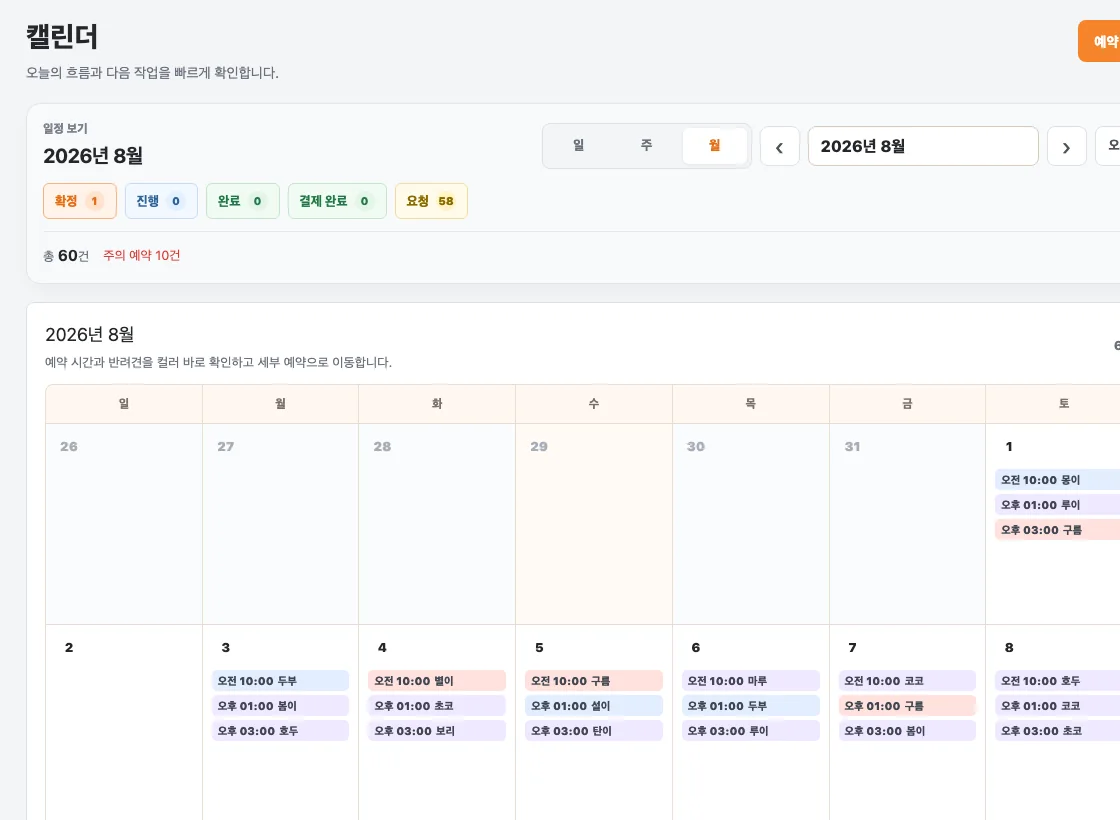Image resolution: width=1120 pixels, height=820 pixels.
Task: Open 오후 03:00 호두 booking on Aug 3
Action: 280,731
